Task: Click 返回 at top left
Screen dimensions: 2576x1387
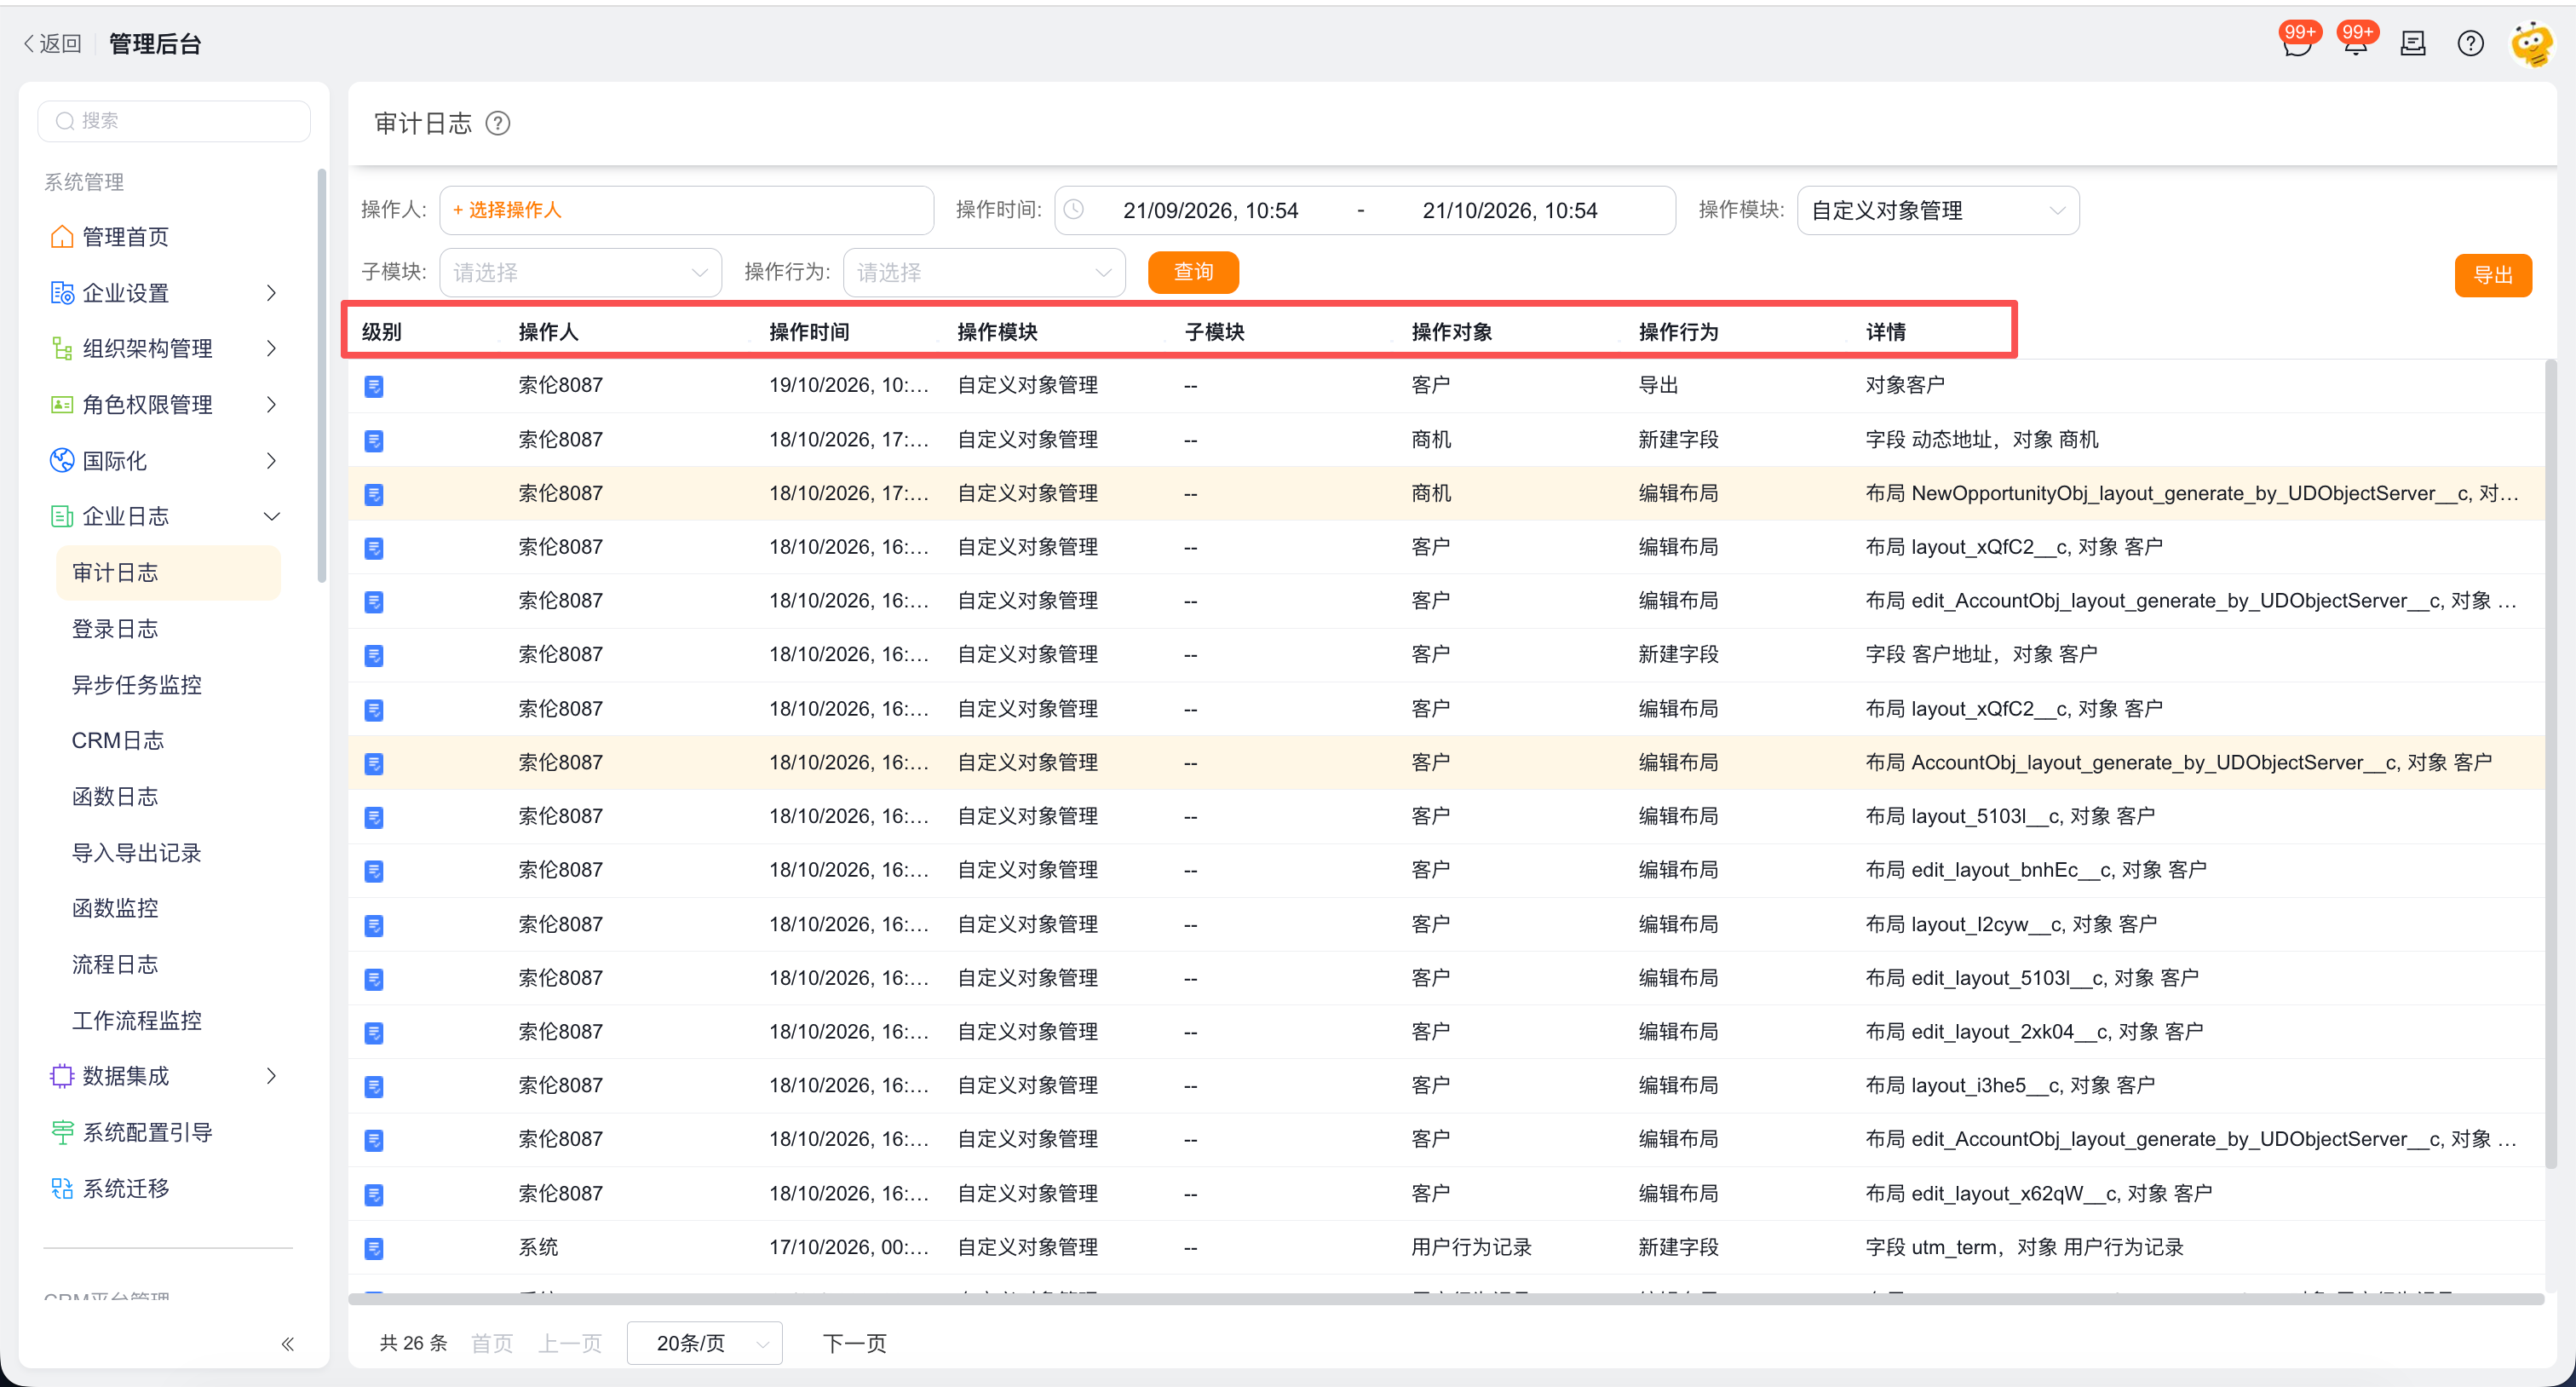Action: (52, 43)
